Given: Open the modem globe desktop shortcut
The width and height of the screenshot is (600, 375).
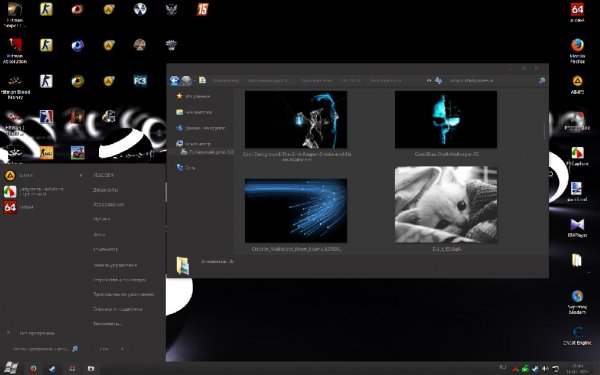Looking at the screenshot, I should click(x=577, y=302).
